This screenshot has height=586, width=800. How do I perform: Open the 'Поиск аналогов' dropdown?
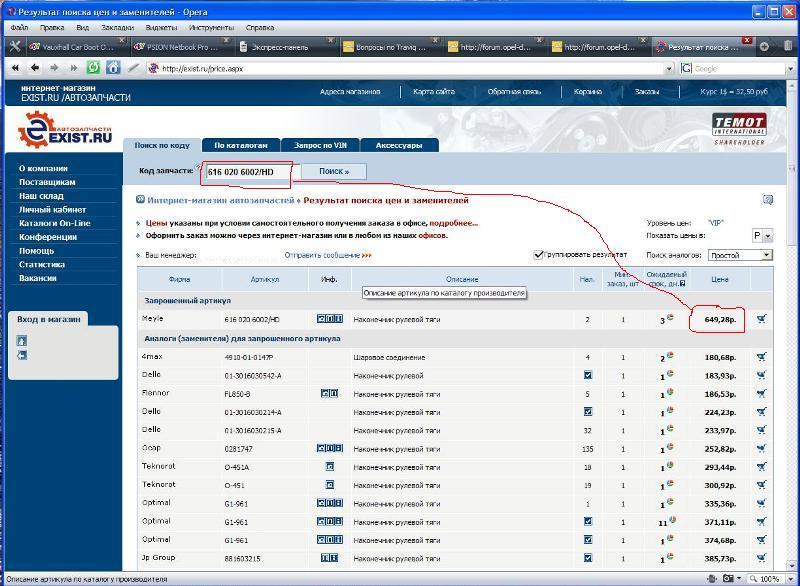pyautogui.click(x=739, y=255)
